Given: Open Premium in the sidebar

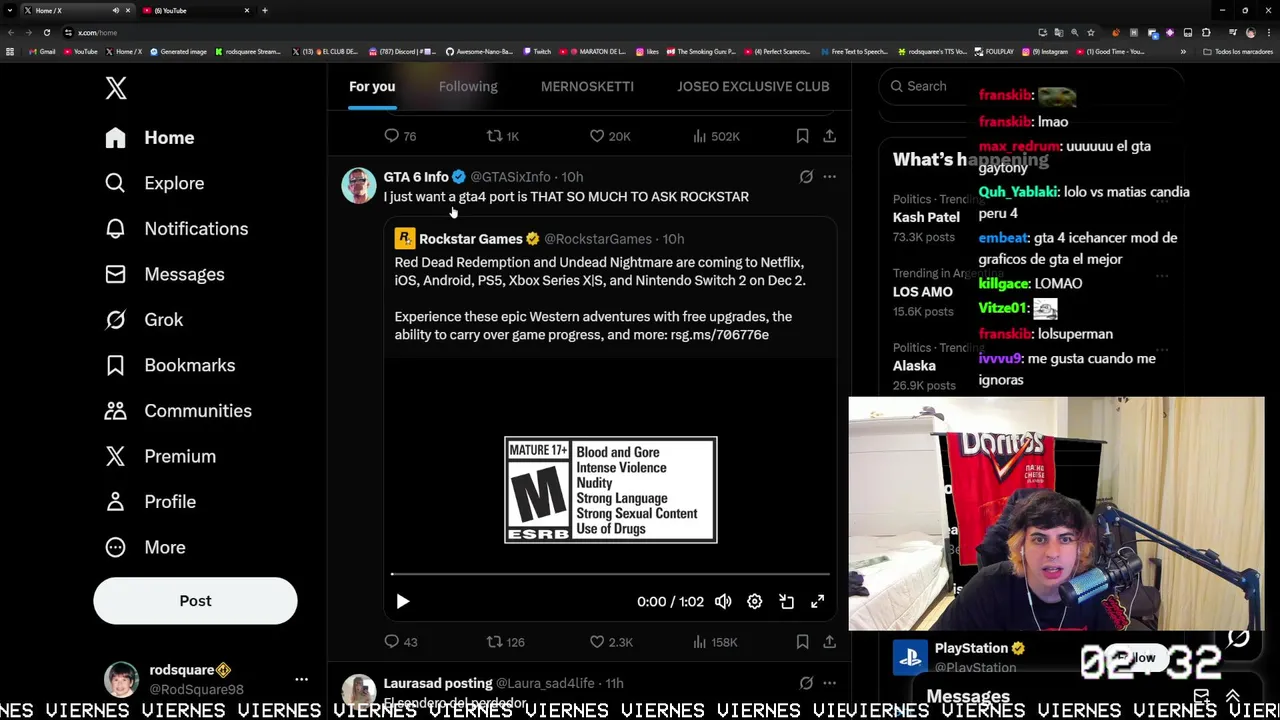Looking at the screenshot, I should coord(160,456).
